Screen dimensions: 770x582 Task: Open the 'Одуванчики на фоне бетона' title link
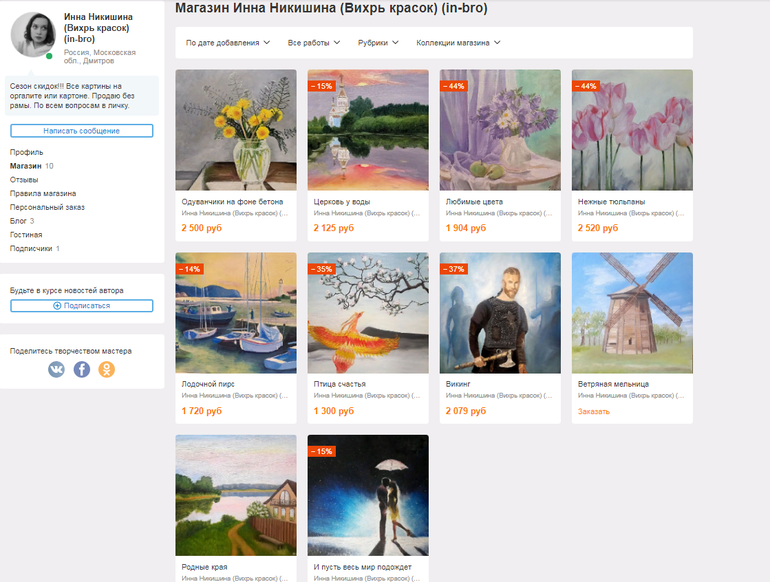point(232,202)
